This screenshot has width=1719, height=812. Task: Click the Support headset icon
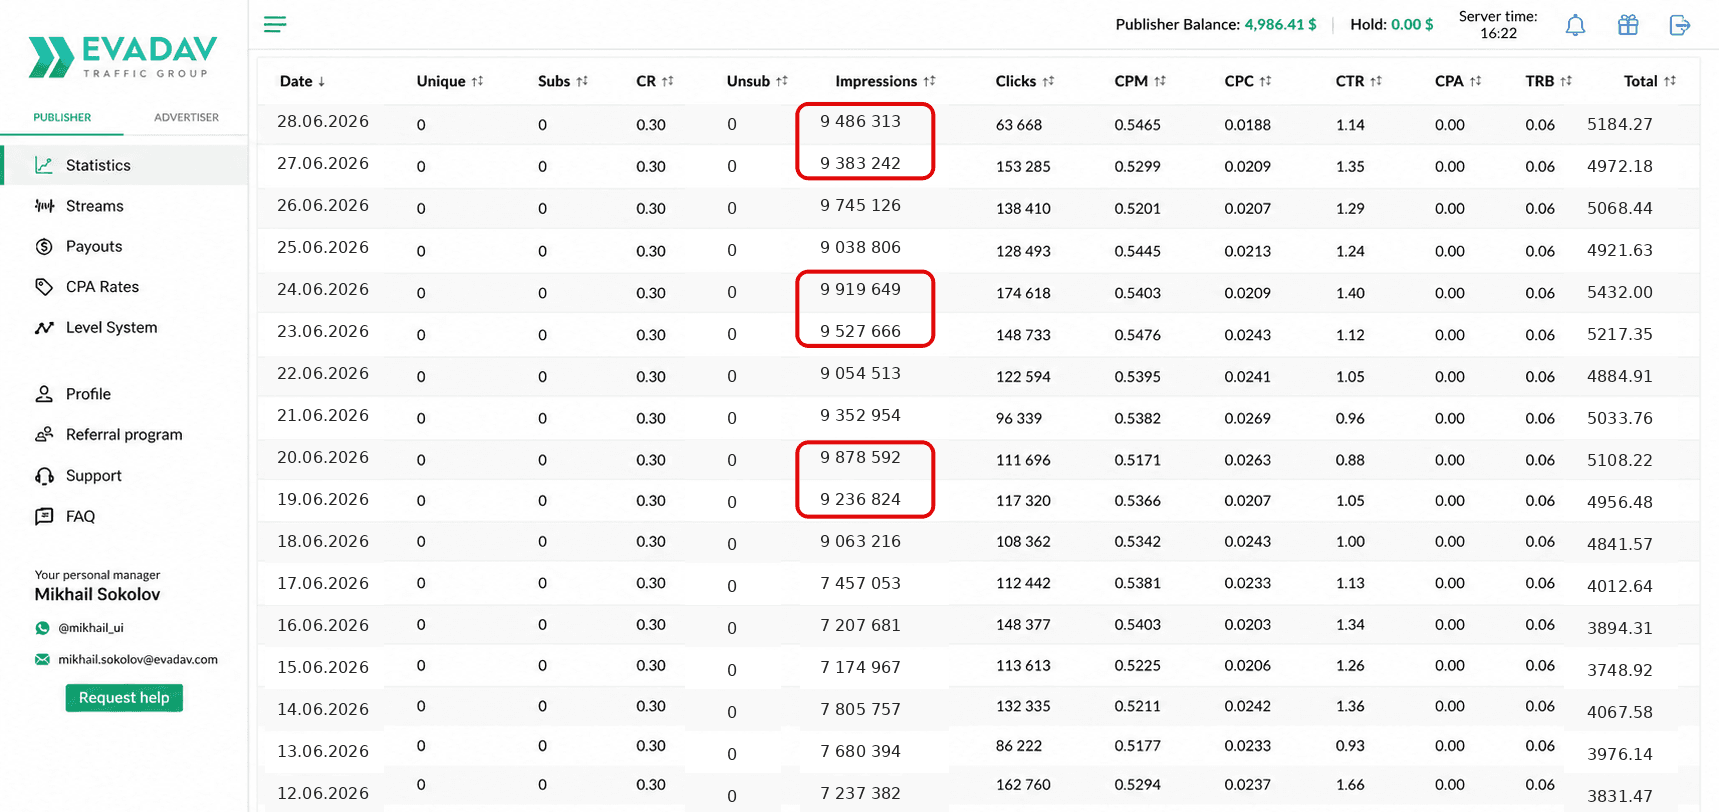coord(44,476)
